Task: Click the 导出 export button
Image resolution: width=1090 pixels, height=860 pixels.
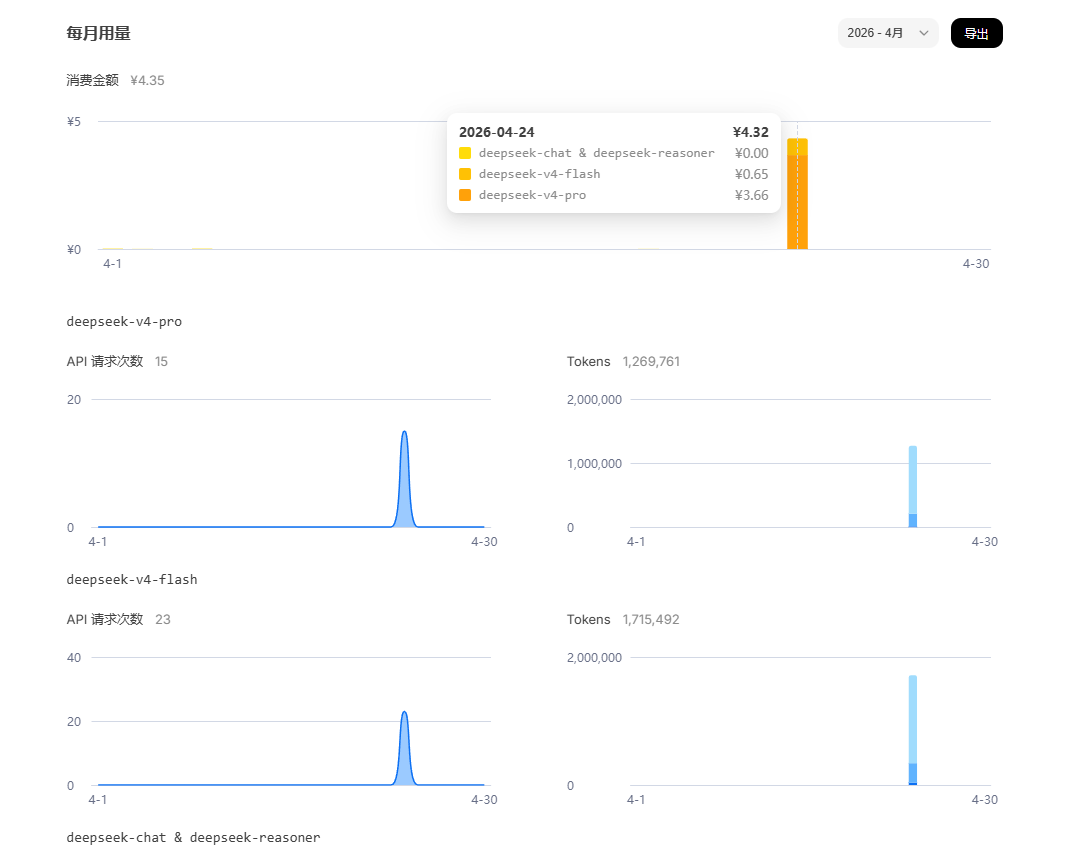Action: point(976,33)
